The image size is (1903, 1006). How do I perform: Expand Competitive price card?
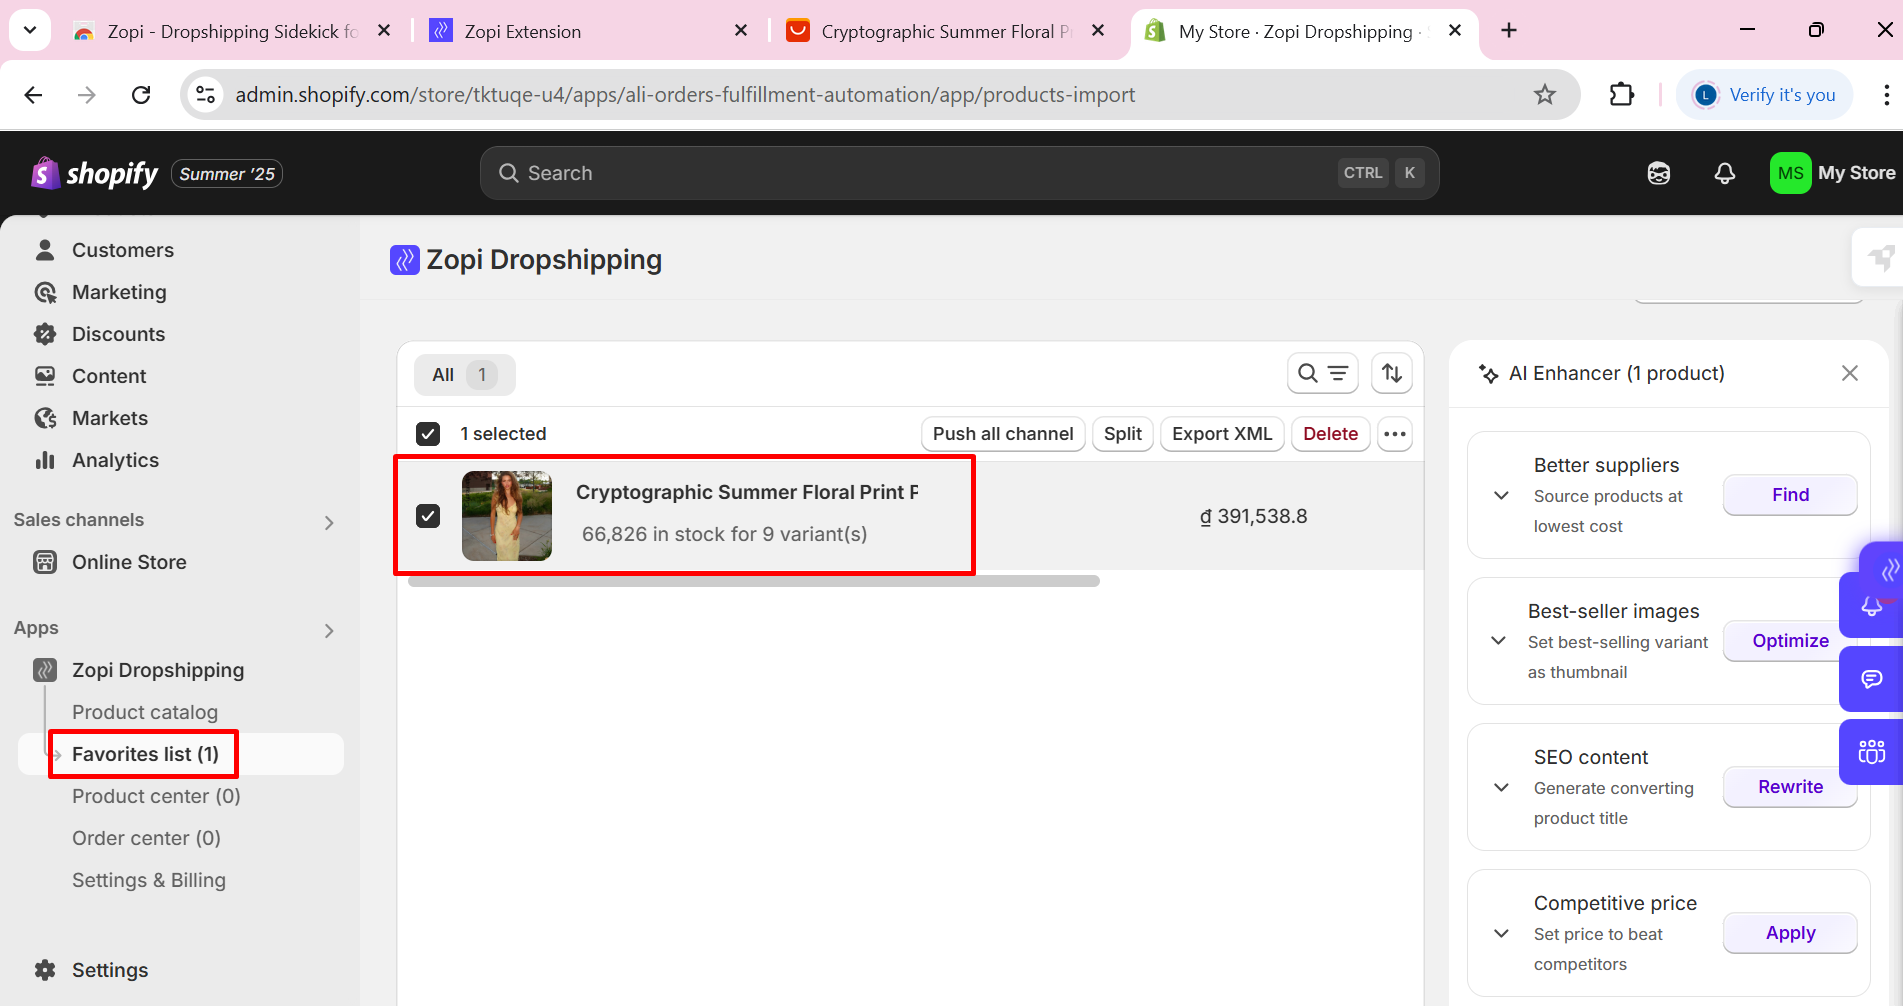1501,933
